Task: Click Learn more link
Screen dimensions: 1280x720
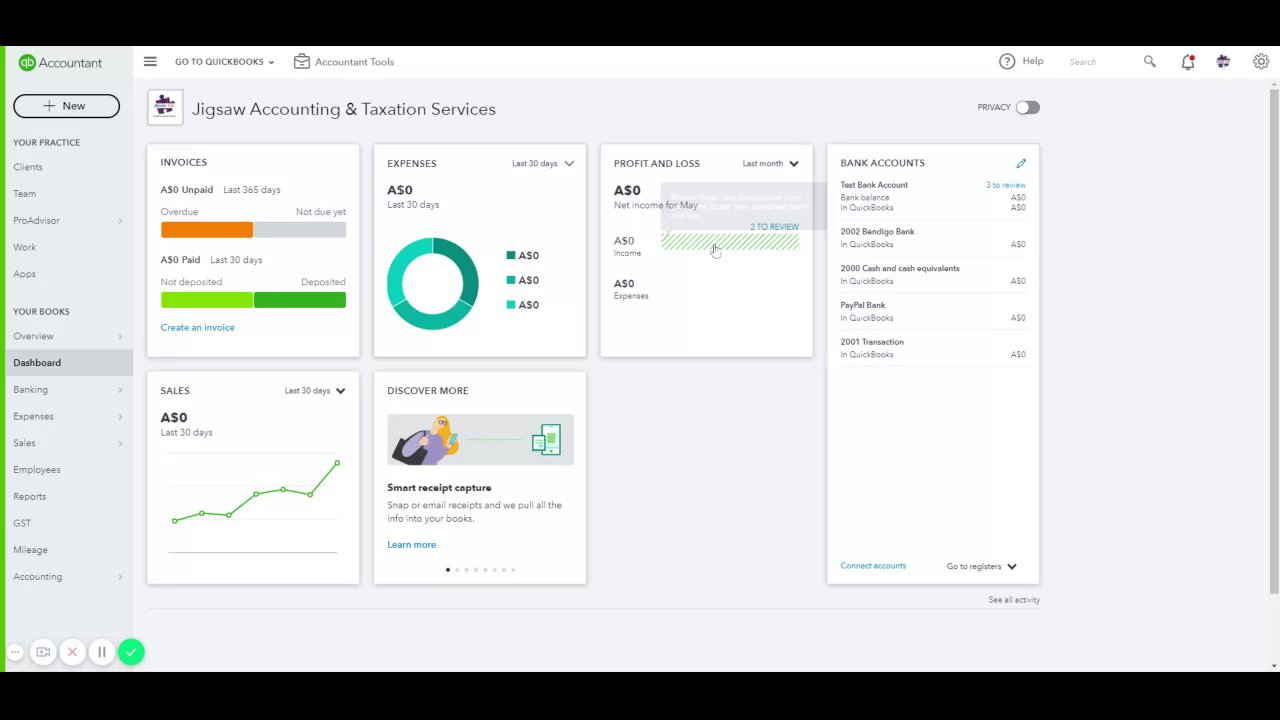Action: pyautogui.click(x=411, y=545)
